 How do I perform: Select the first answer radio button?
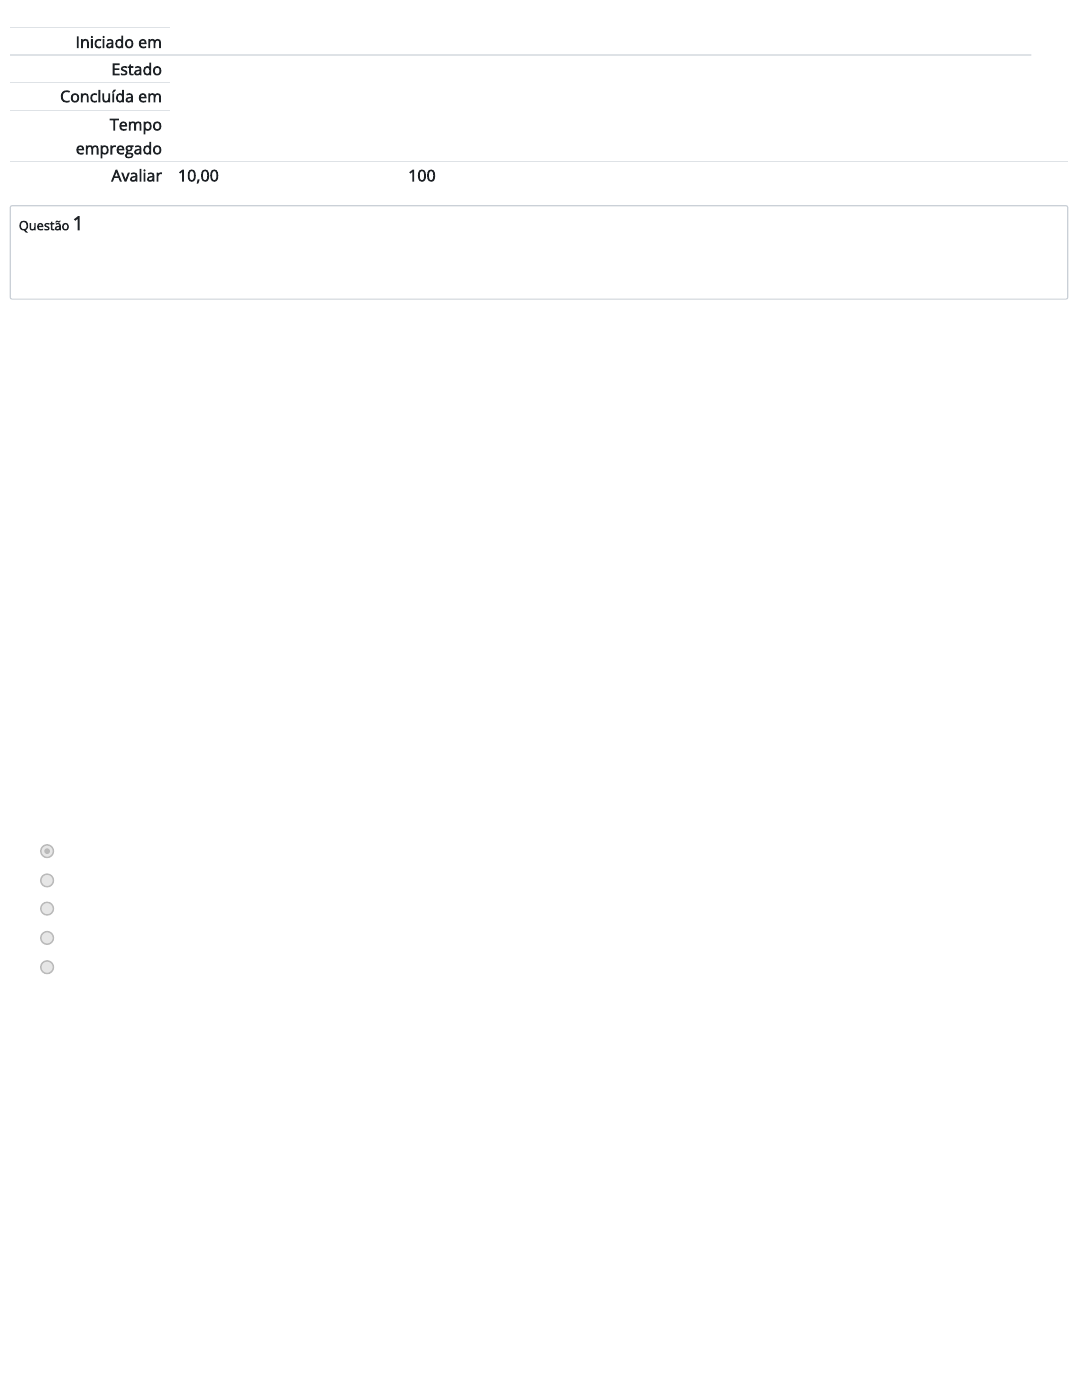tap(47, 851)
